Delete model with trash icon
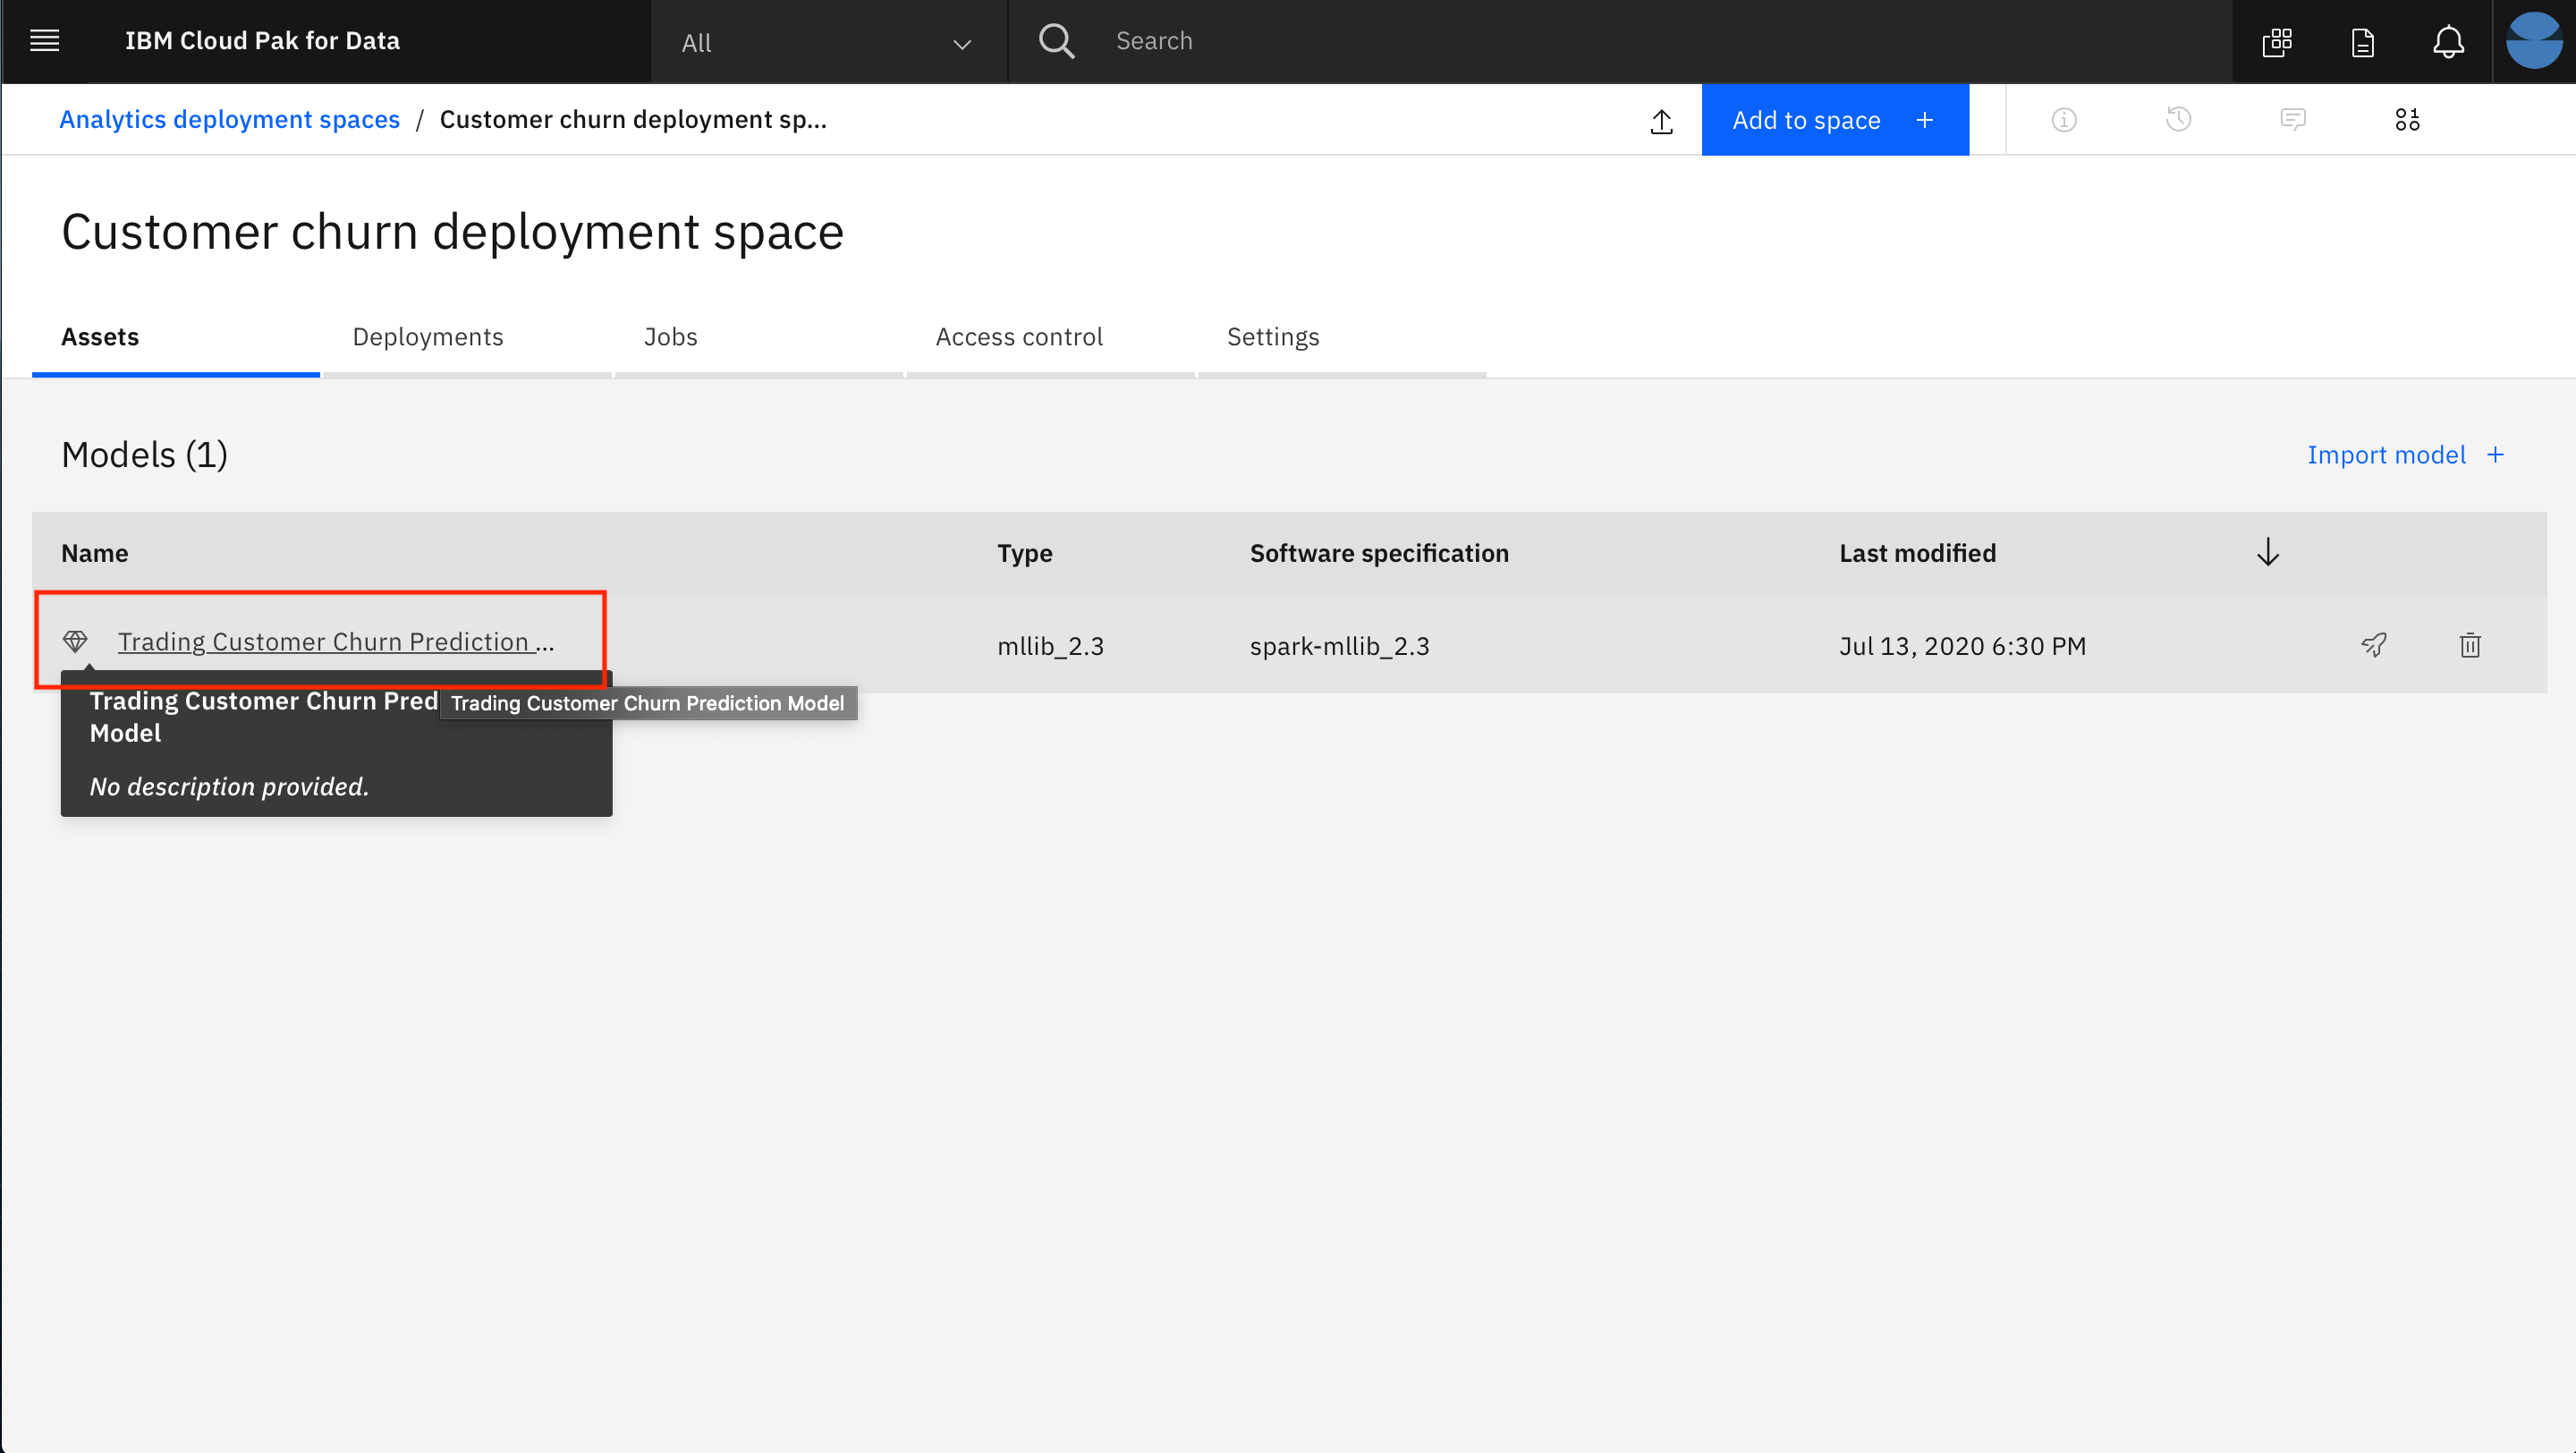Image resolution: width=2576 pixels, height=1453 pixels. click(x=2470, y=645)
